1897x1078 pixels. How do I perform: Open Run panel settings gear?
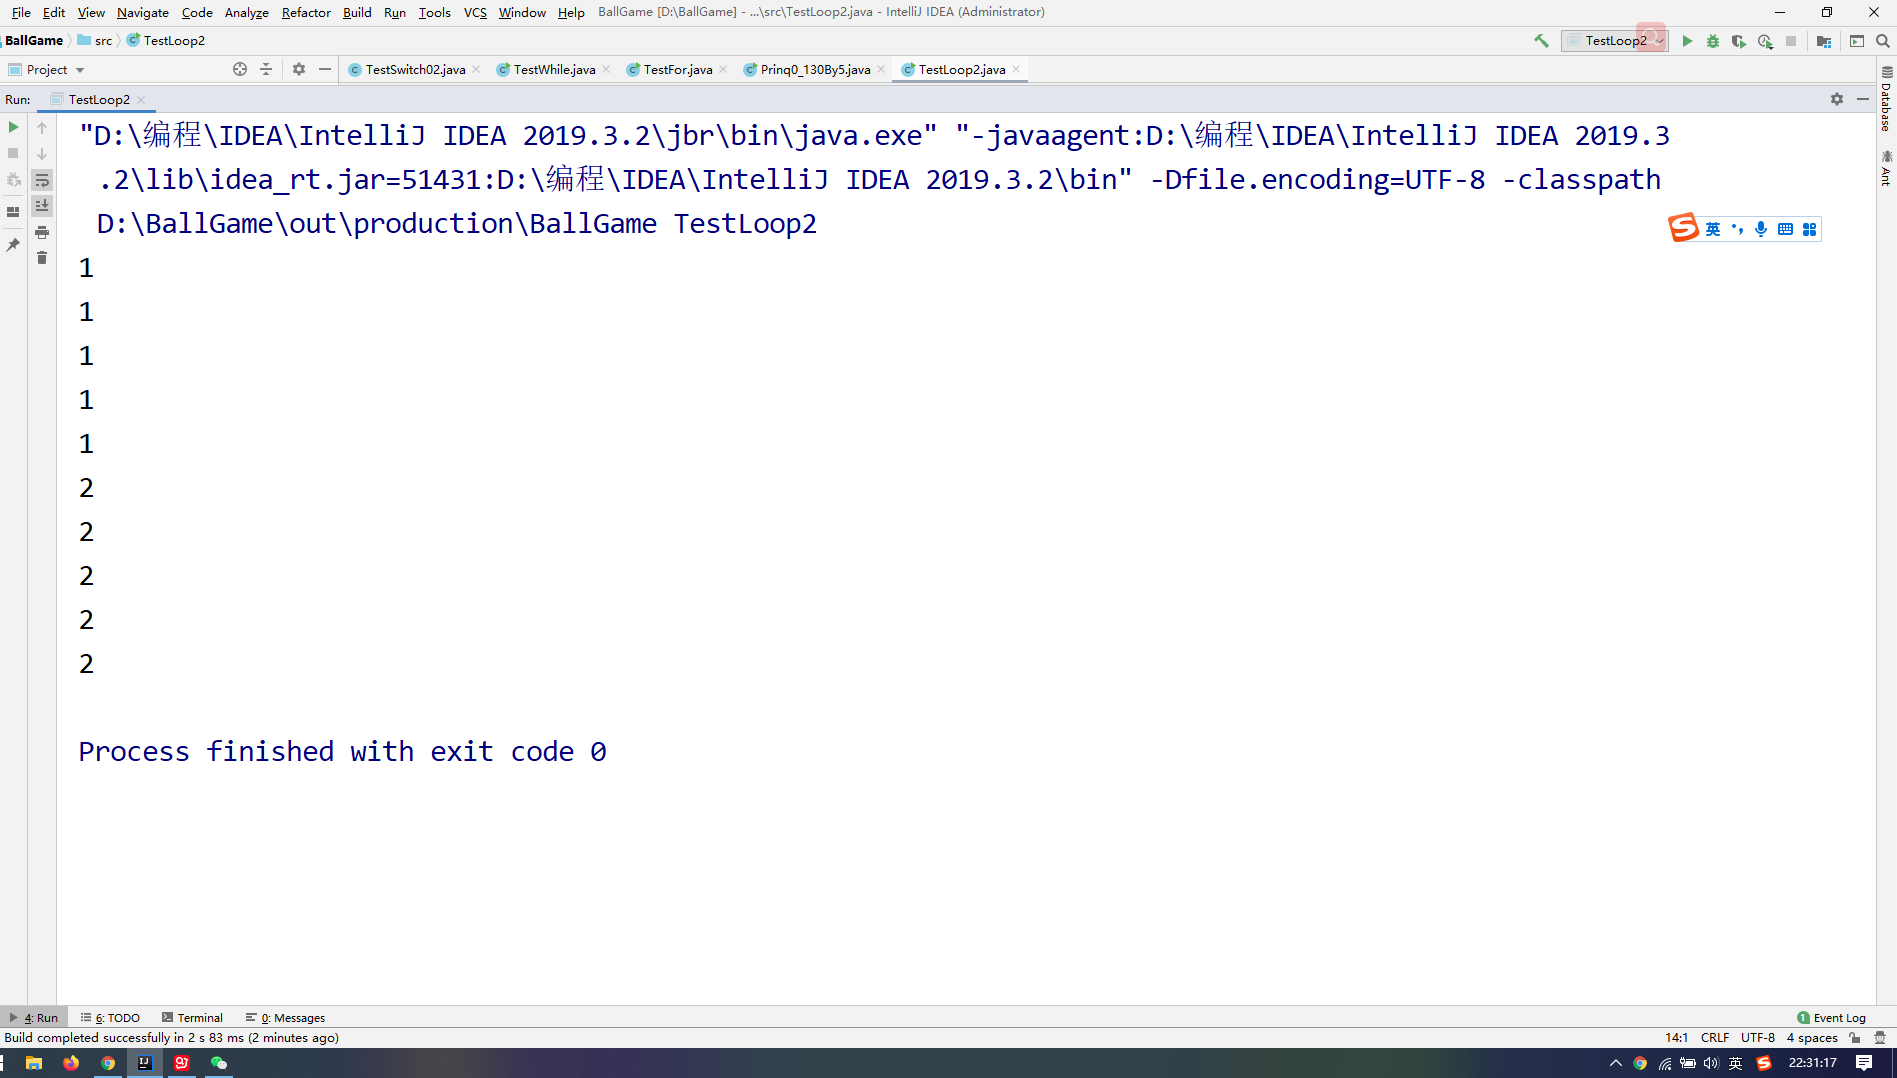1837,99
